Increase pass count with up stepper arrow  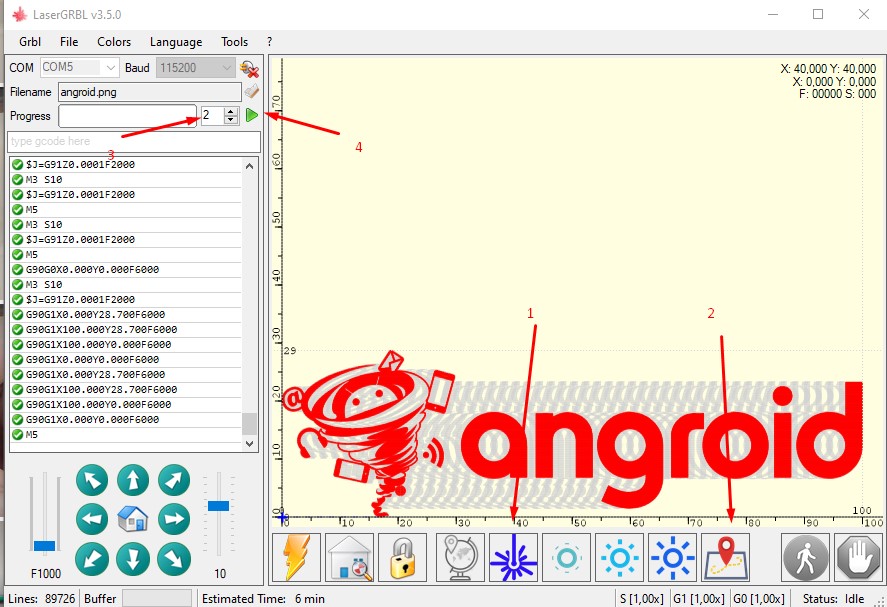230,111
